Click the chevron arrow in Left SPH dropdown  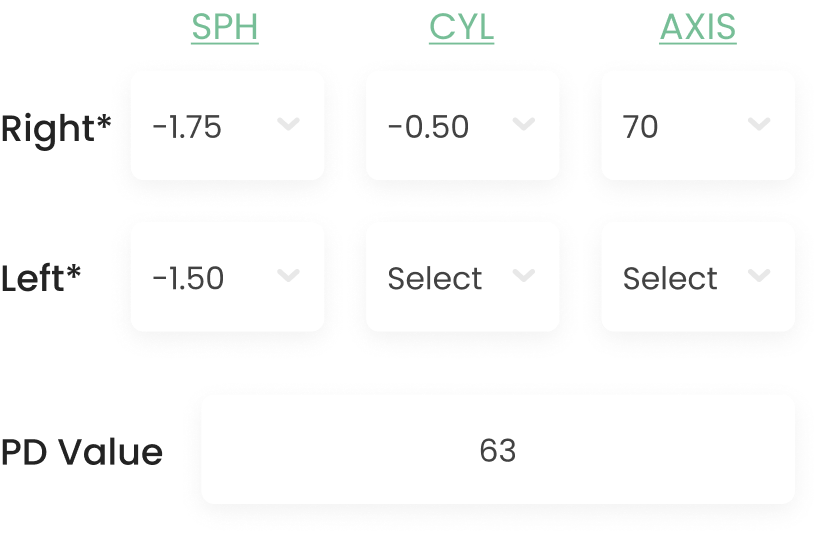pyautogui.click(x=288, y=275)
